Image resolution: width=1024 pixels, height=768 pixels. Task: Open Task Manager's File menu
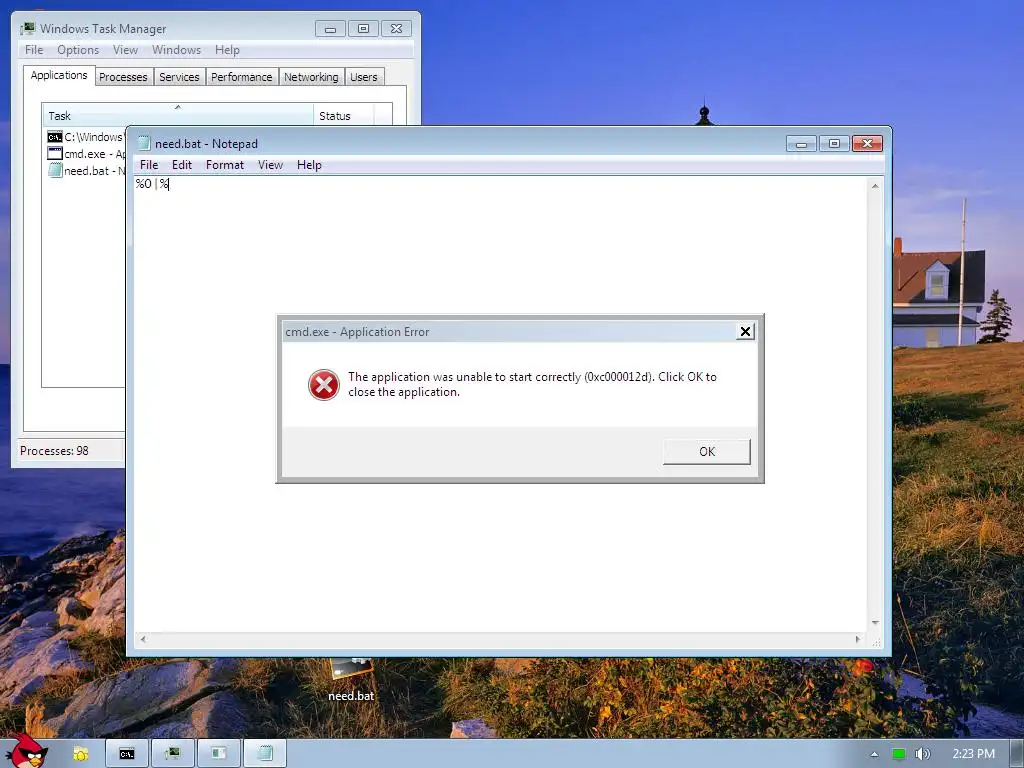tap(34, 50)
